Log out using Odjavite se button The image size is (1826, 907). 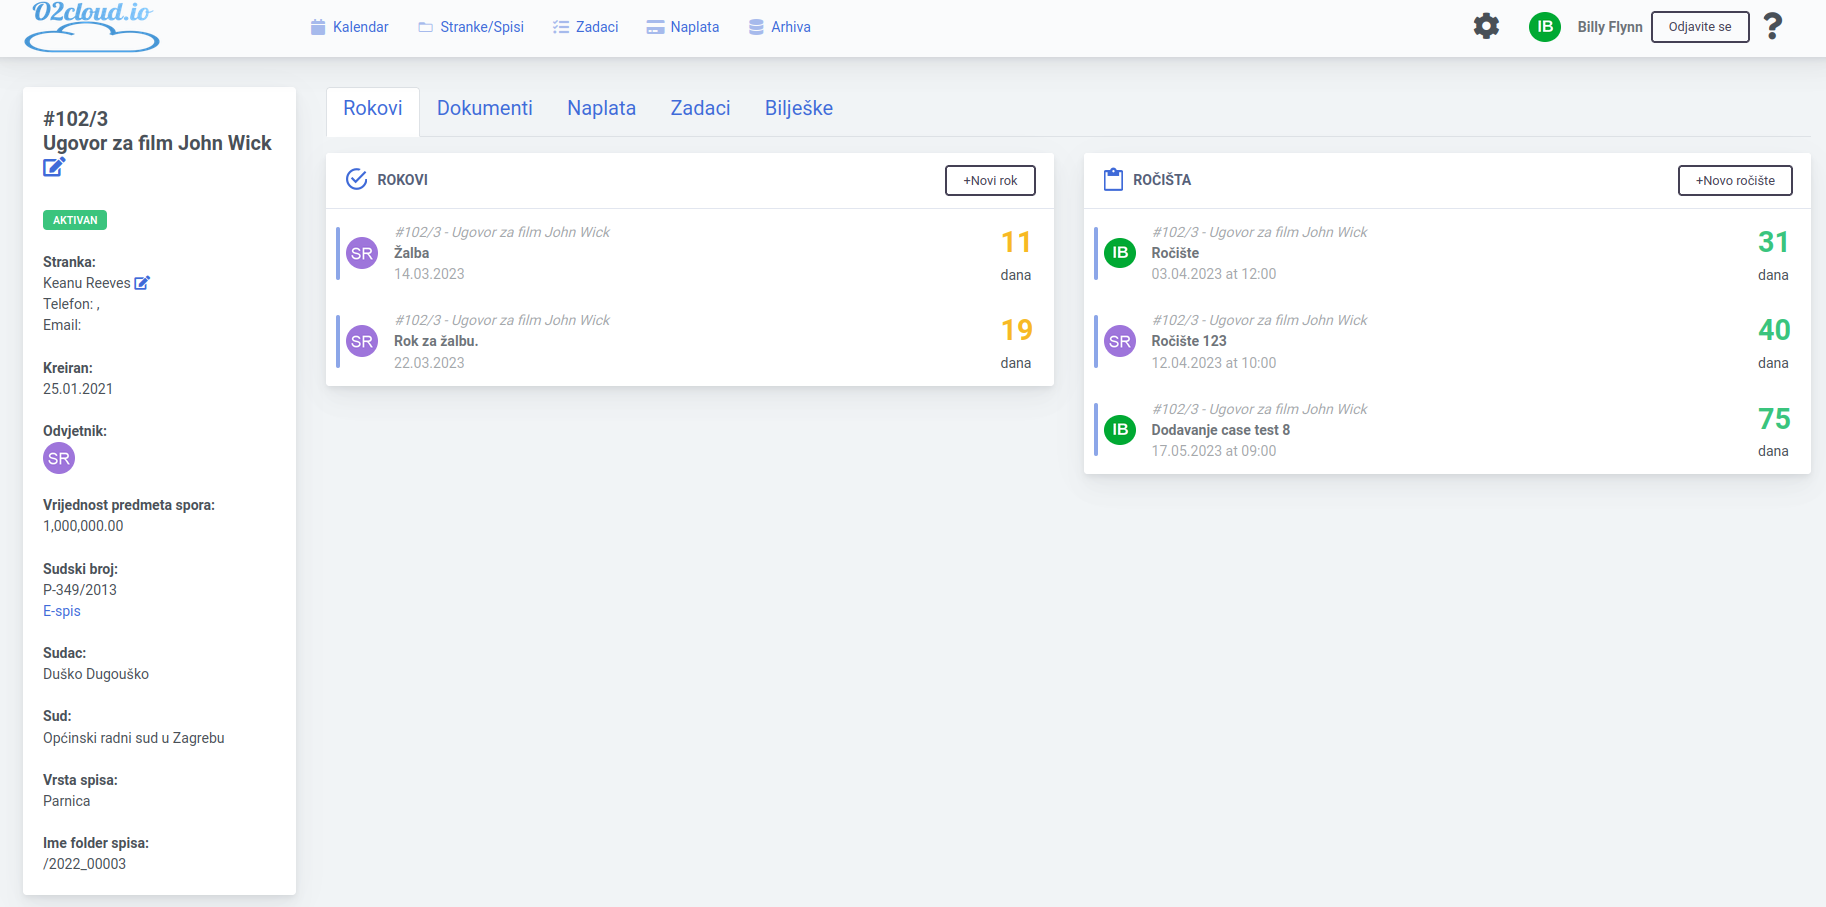(x=1699, y=27)
